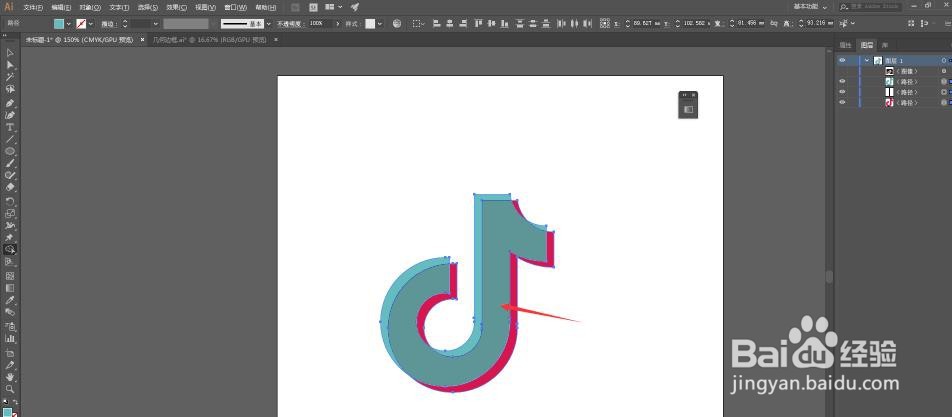The height and width of the screenshot is (417, 952).
Task: Open the 效果(C) menu
Action: point(177,7)
